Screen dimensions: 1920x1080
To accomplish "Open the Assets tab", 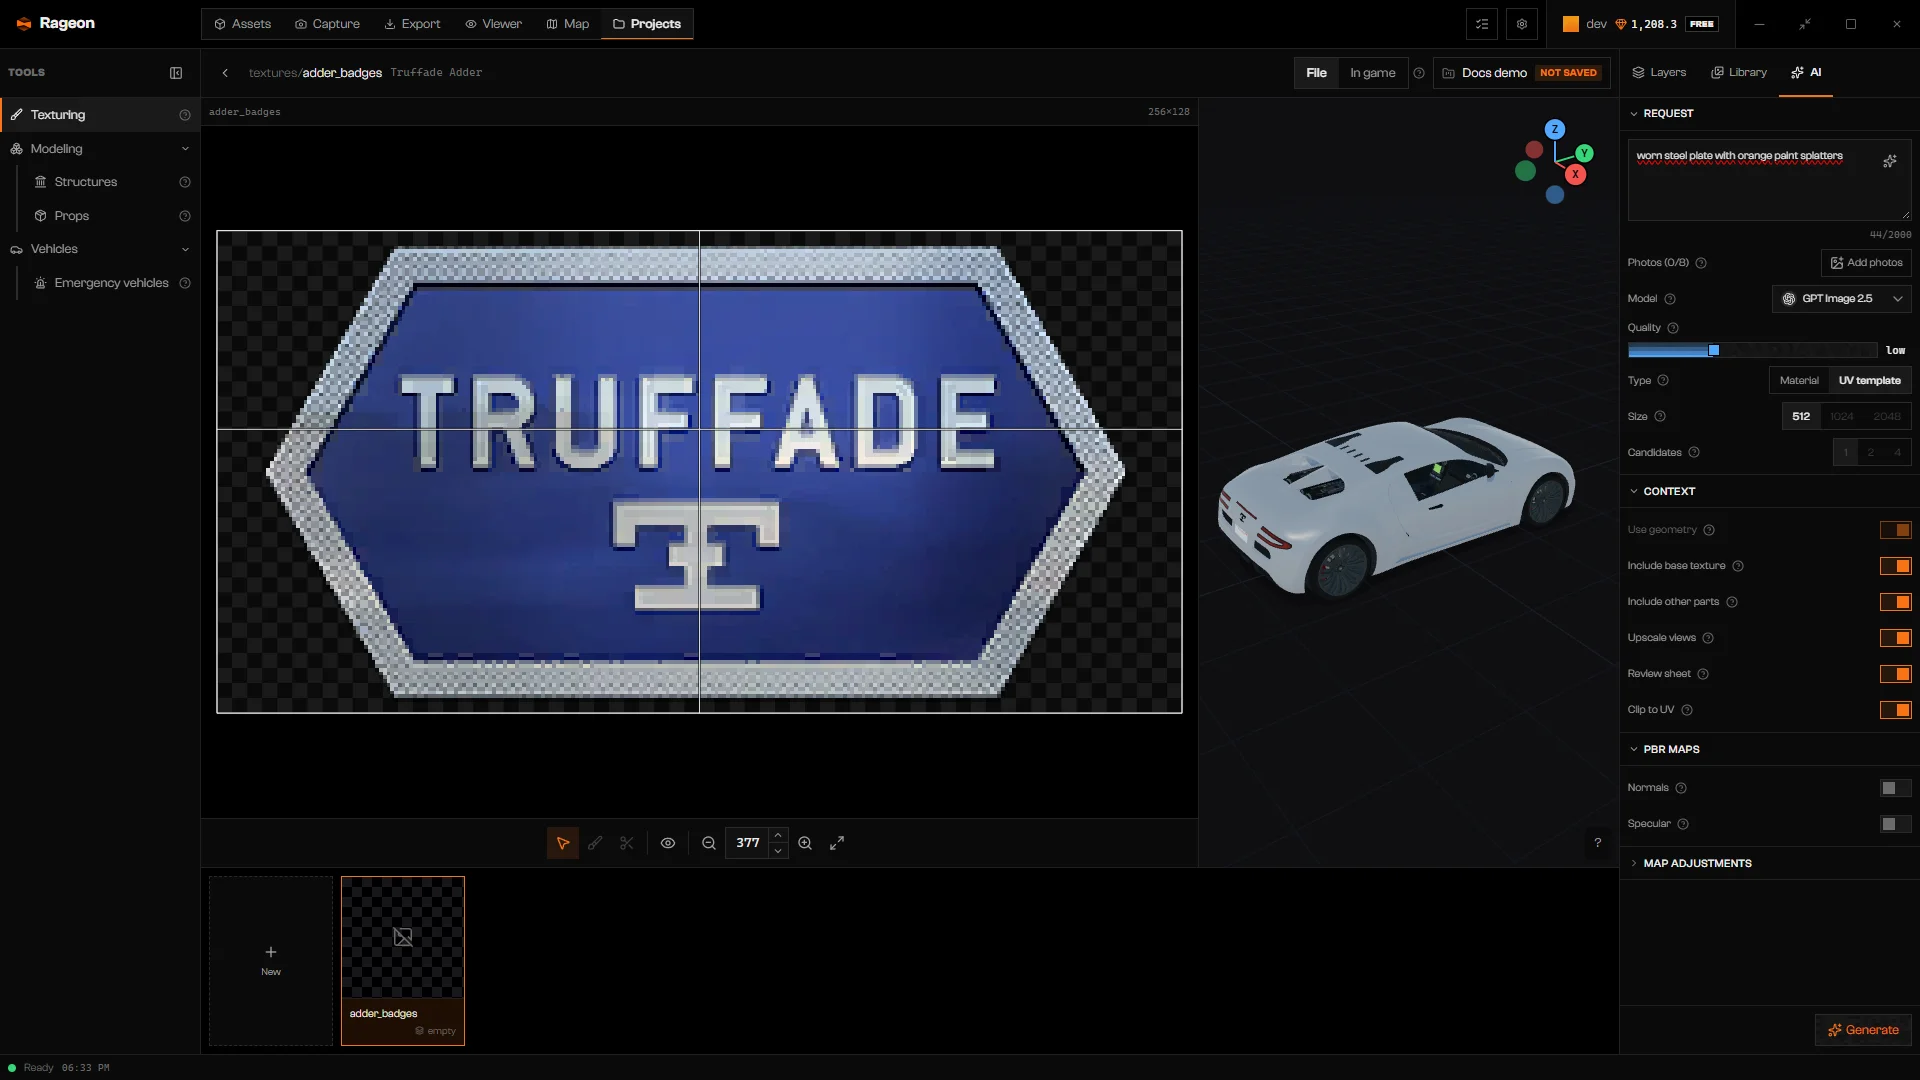I will [242, 24].
